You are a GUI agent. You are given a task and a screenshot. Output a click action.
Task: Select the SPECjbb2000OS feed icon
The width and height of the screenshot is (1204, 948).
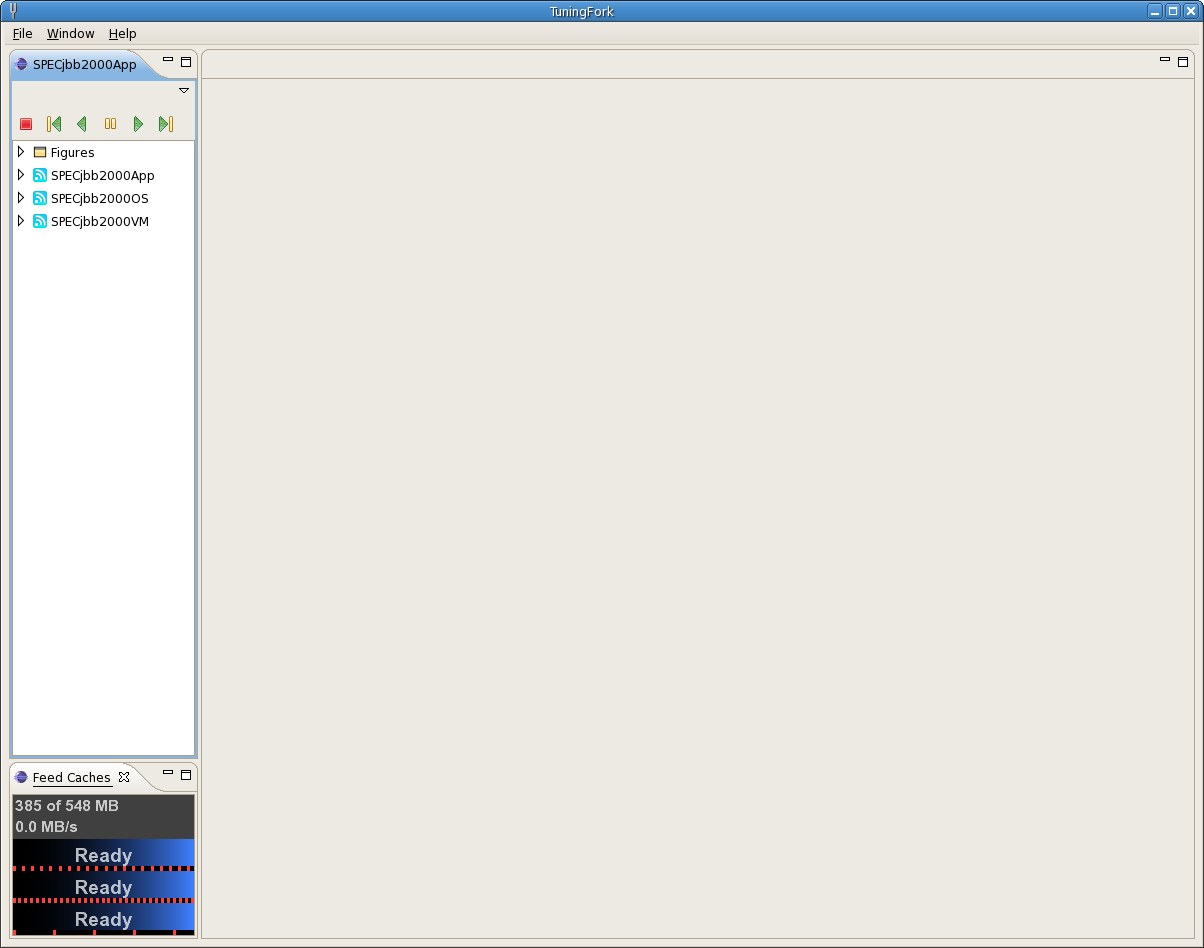[x=40, y=198]
